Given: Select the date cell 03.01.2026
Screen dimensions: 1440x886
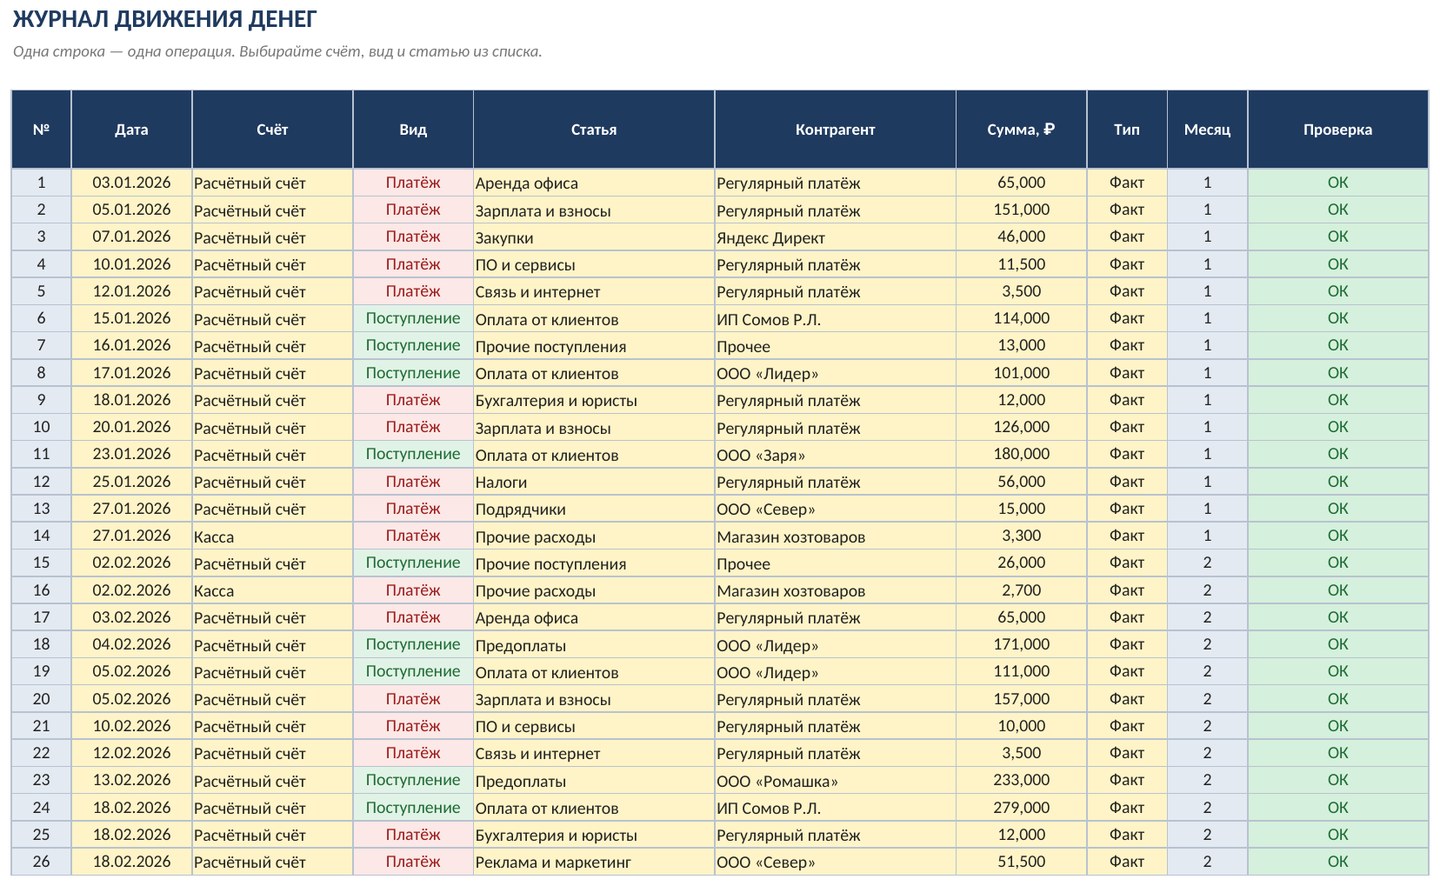Looking at the screenshot, I should click(131, 183).
